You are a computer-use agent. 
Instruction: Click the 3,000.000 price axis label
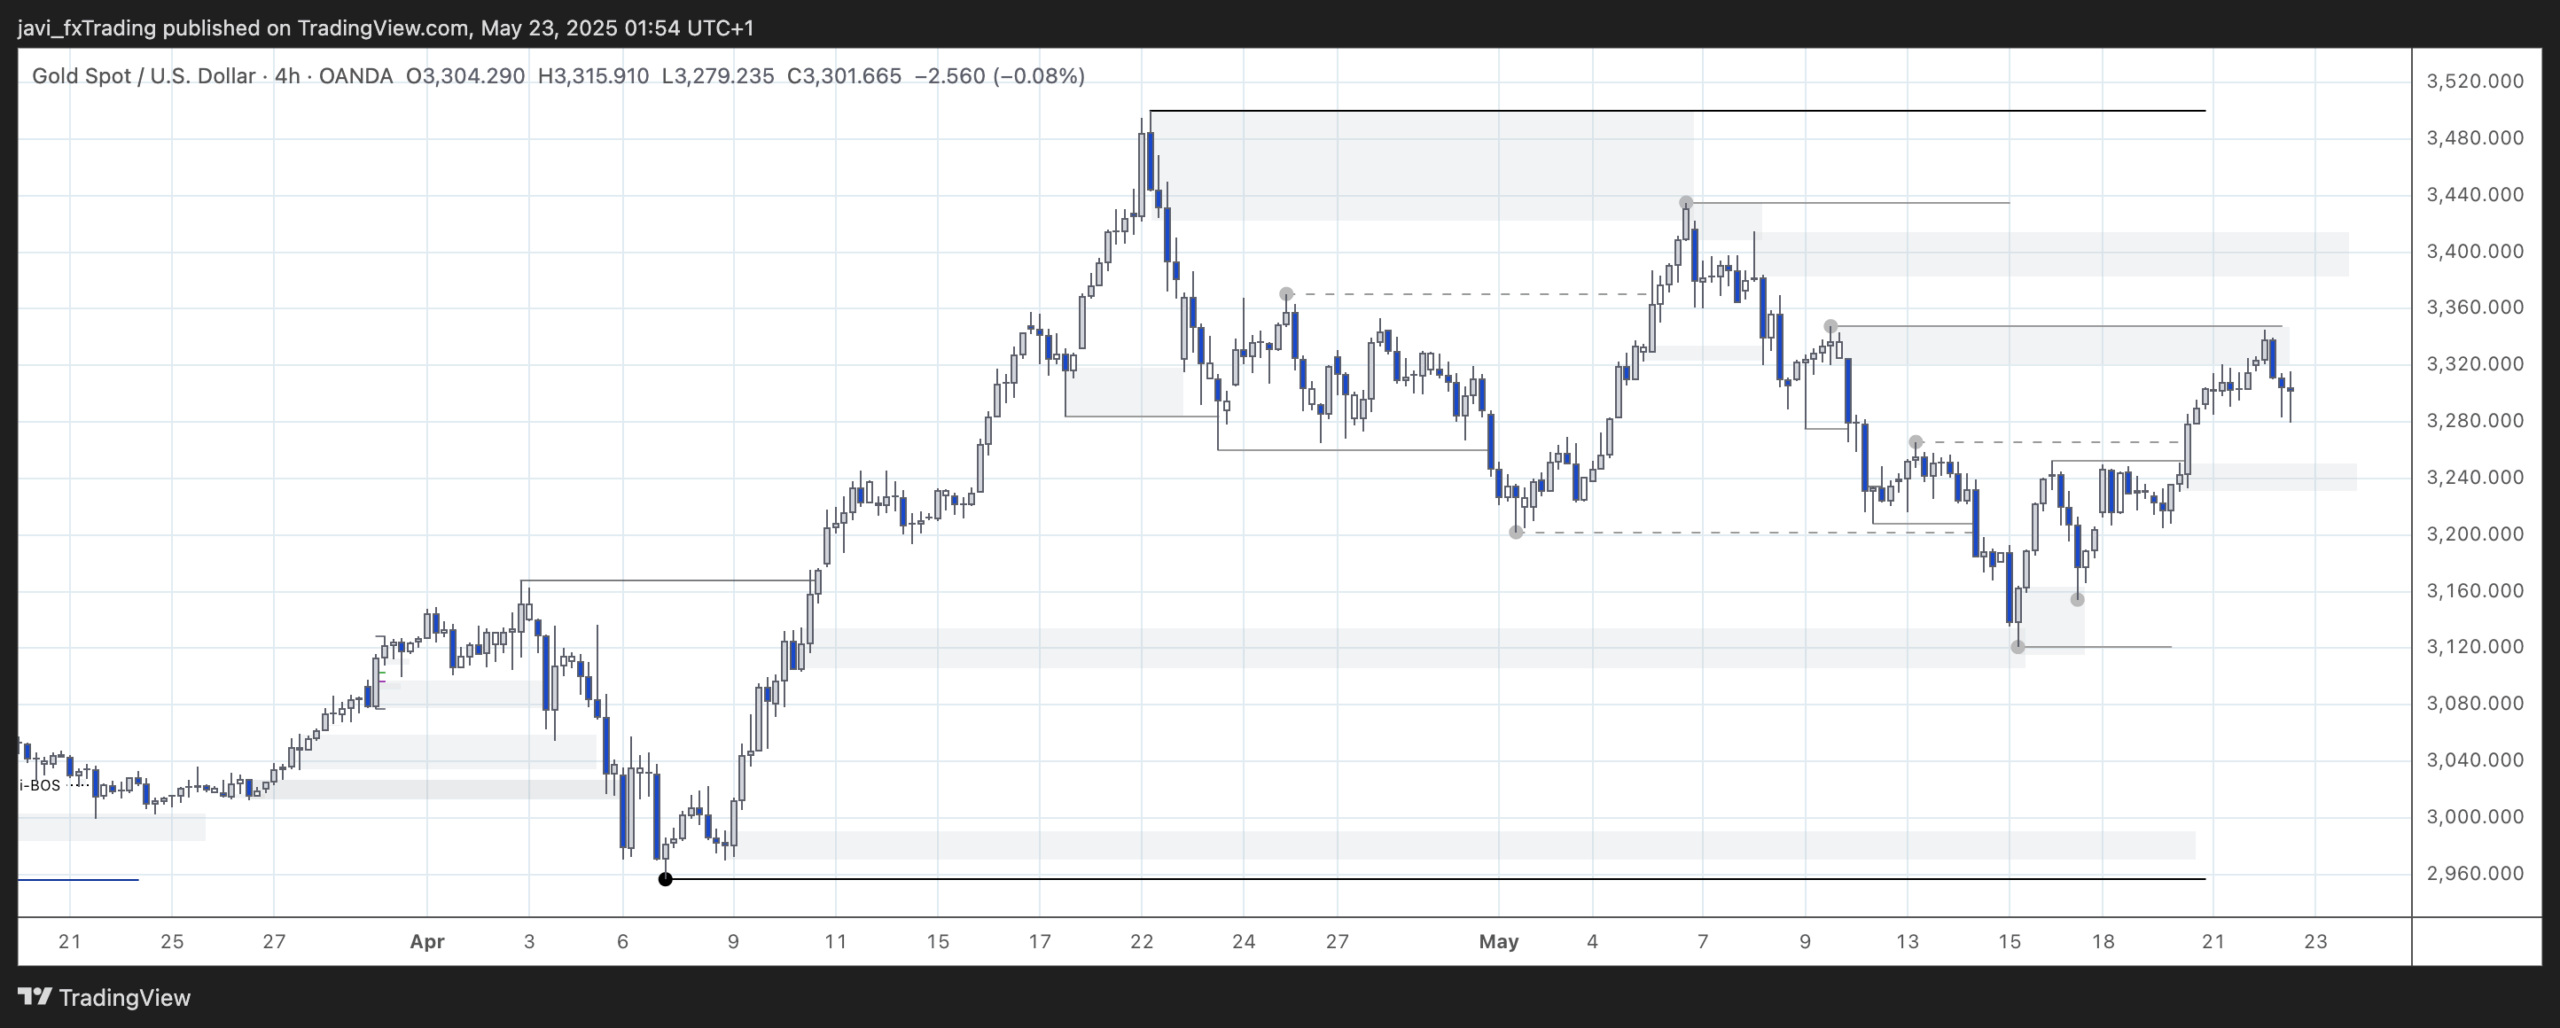2475,816
